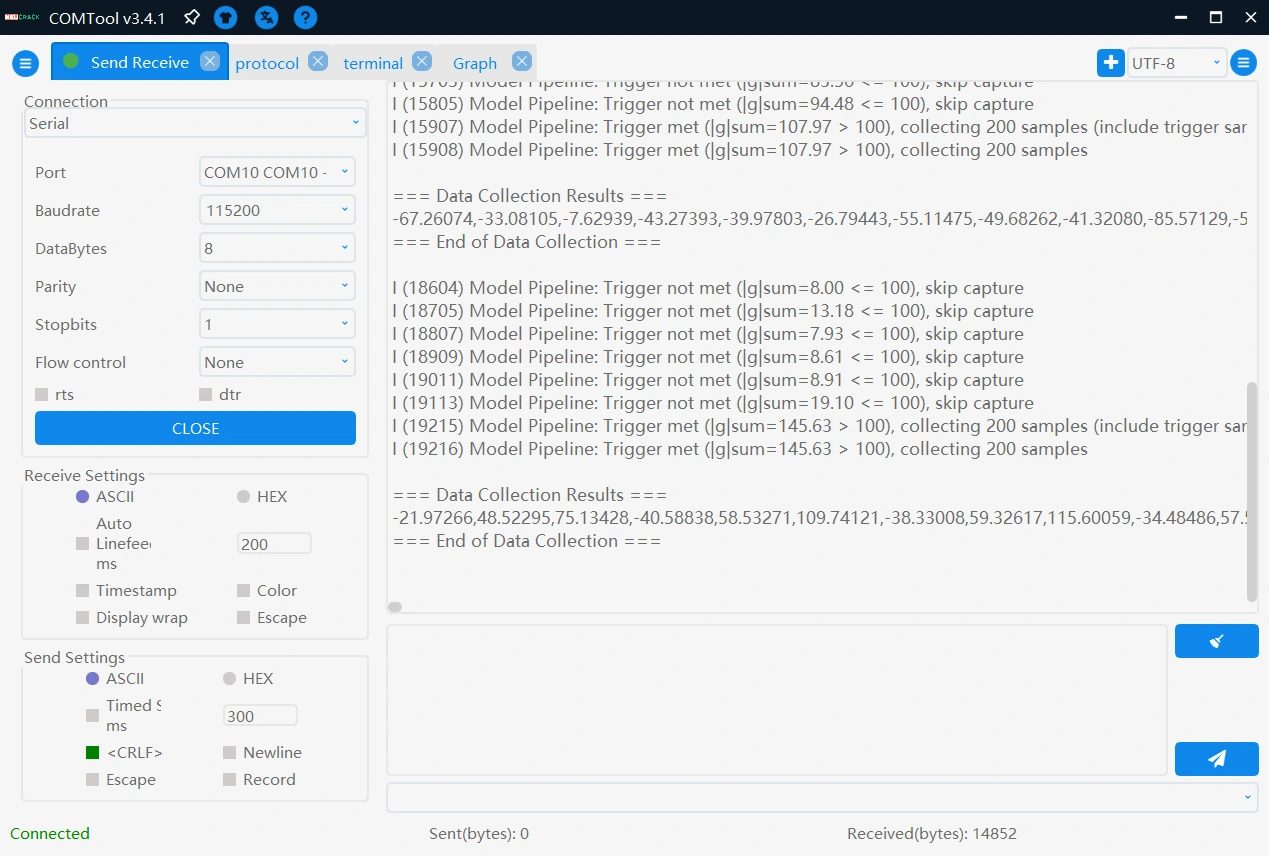Close the protocol tab with its X
Image resolution: width=1269 pixels, height=856 pixels.
coord(318,62)
